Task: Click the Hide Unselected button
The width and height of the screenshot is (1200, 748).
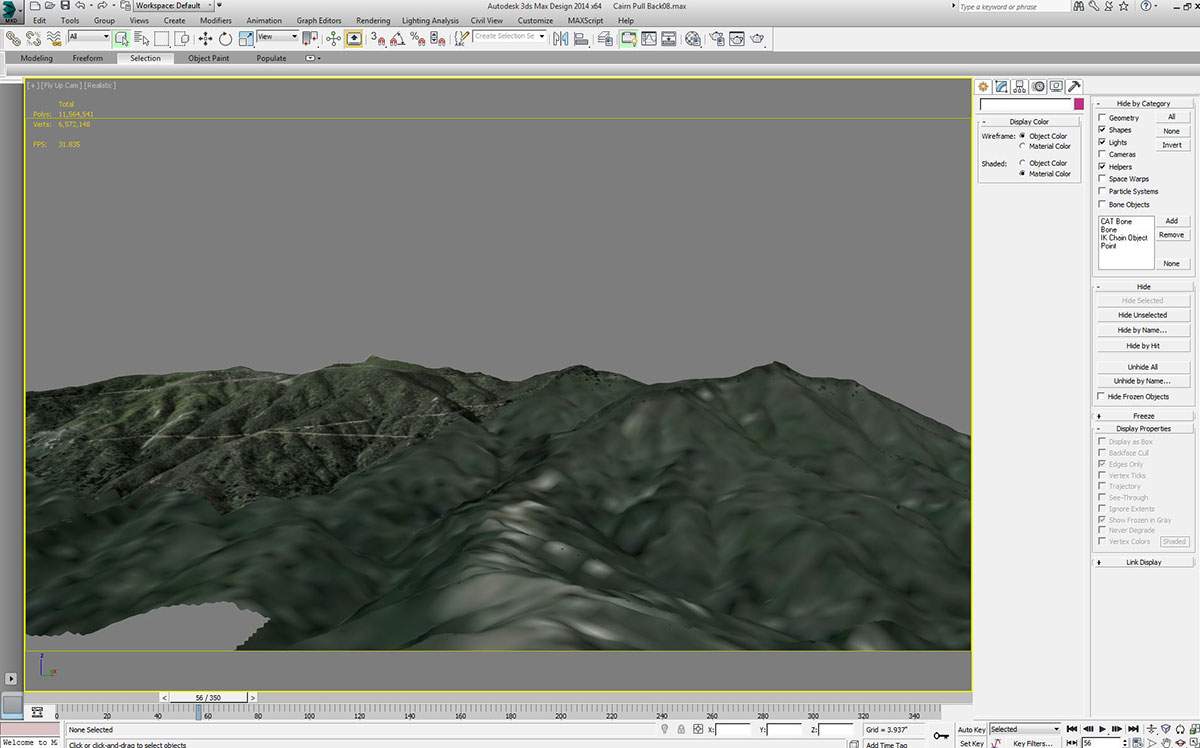Action: coord(1143,315)
